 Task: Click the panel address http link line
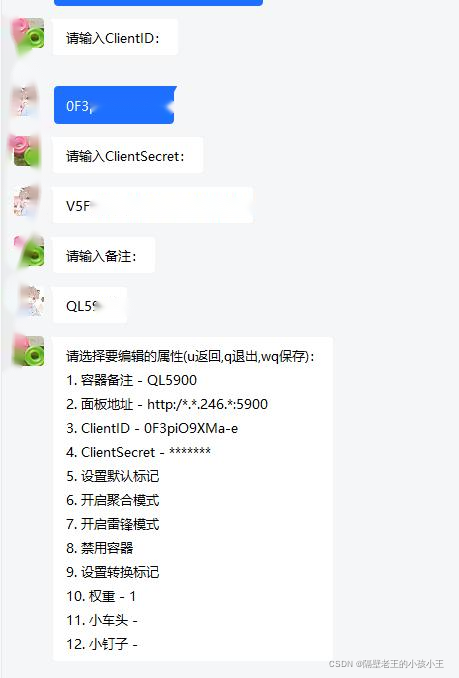click(167, 404)
